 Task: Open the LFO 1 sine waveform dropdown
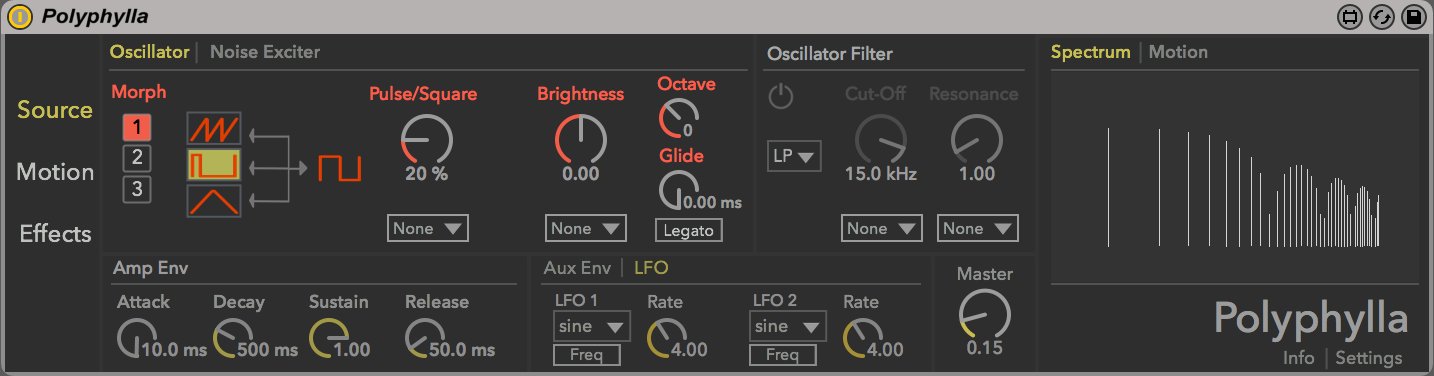coord(591,326)
